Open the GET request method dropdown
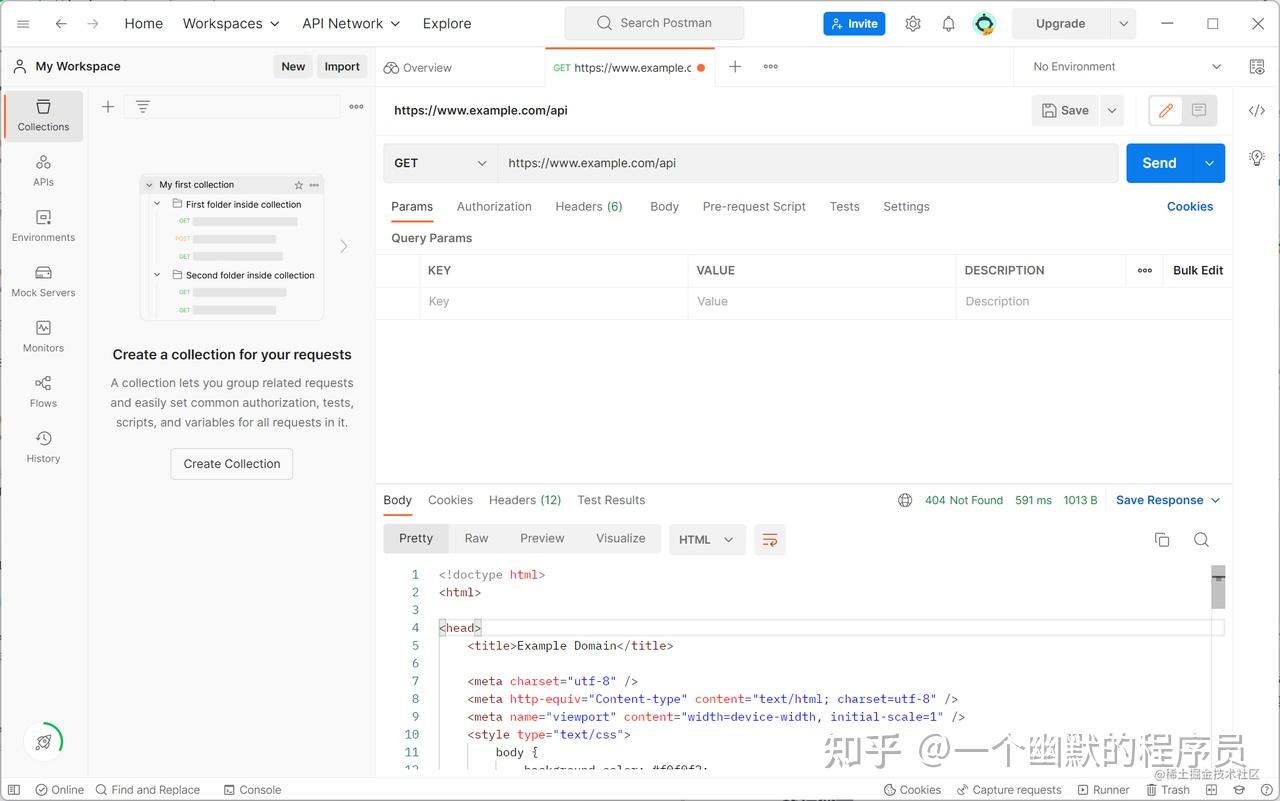This screenshot has height=801, width=1280. point(440,162)
